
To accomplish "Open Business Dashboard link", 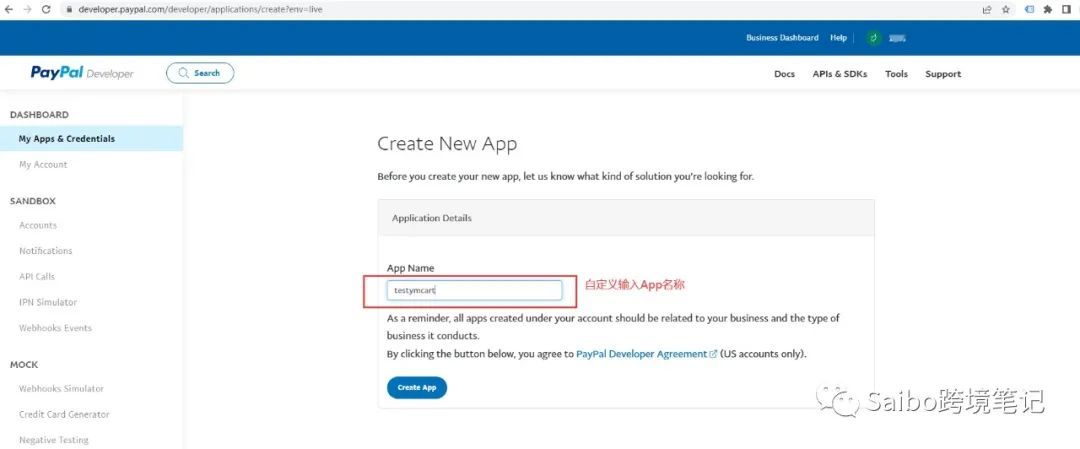I will (x=782, y=38).
